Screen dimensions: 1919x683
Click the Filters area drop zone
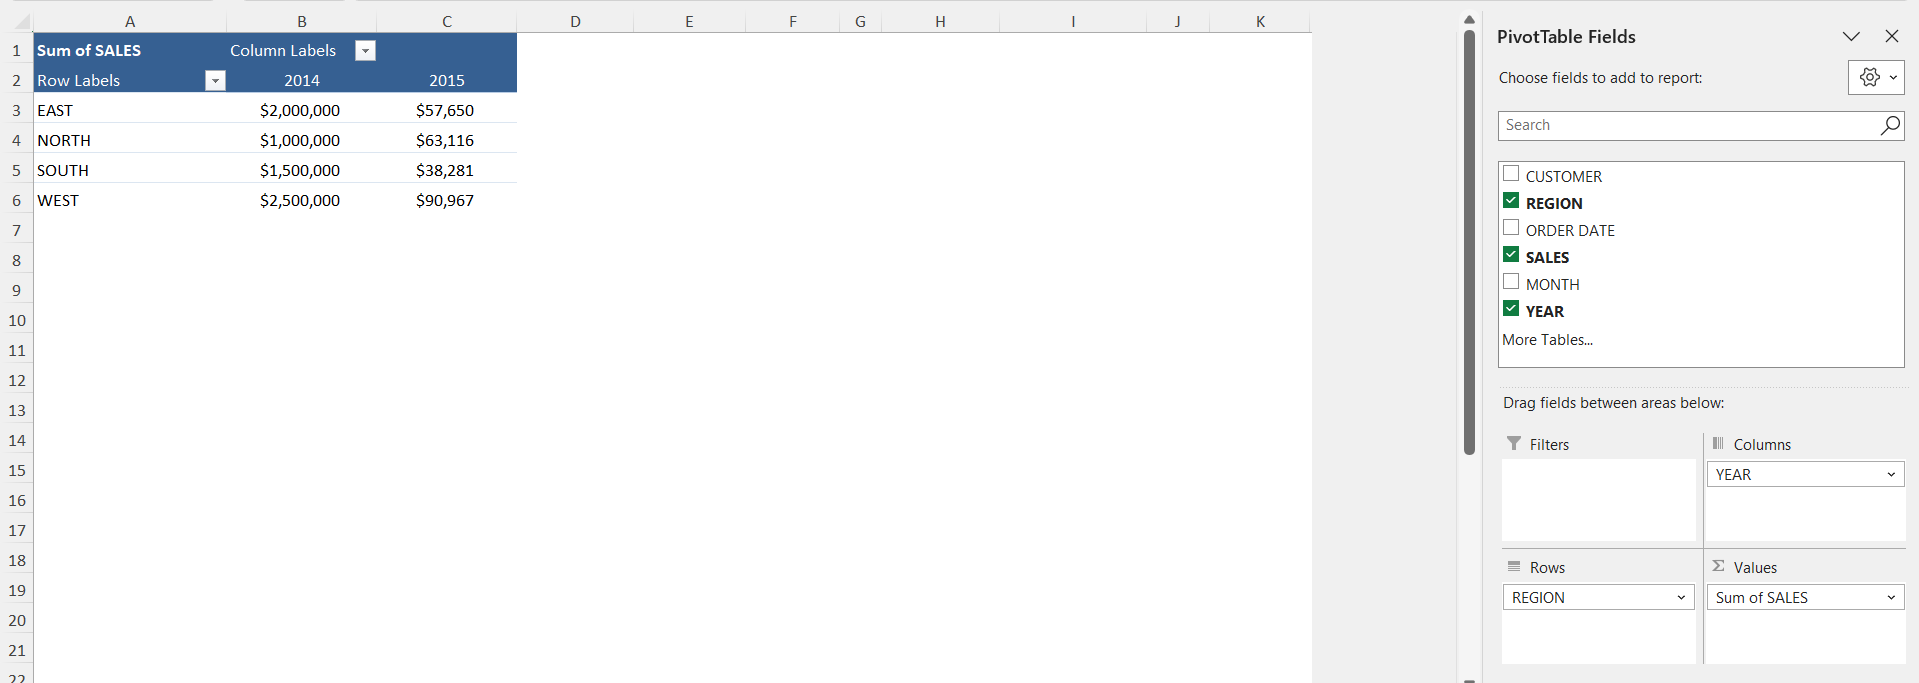point(1599,500)
